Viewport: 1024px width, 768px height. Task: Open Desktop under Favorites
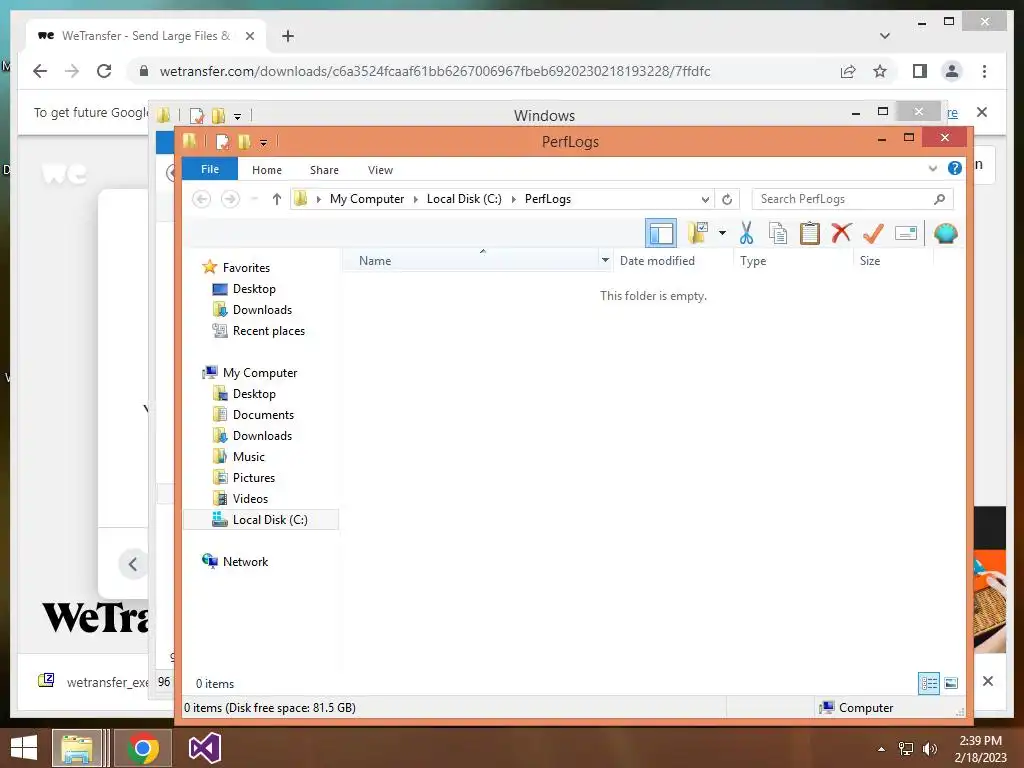244,289
